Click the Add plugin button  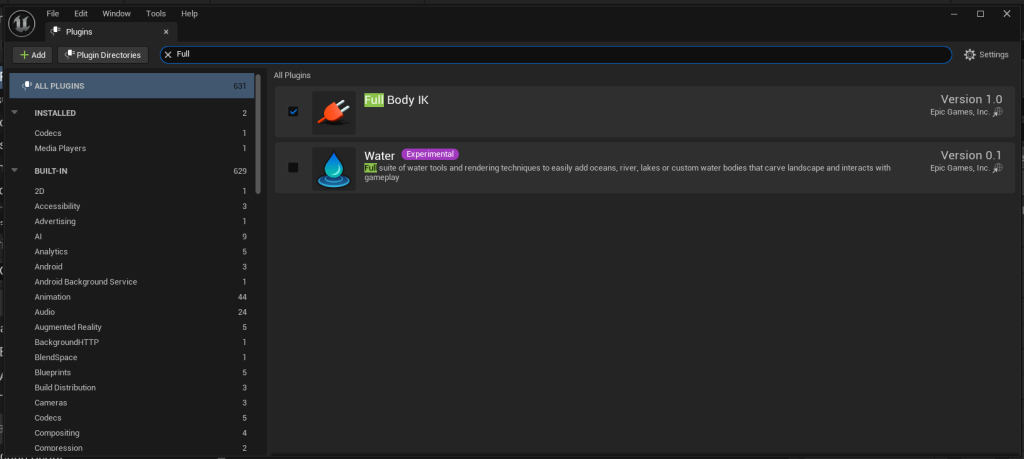click(33, 55)
